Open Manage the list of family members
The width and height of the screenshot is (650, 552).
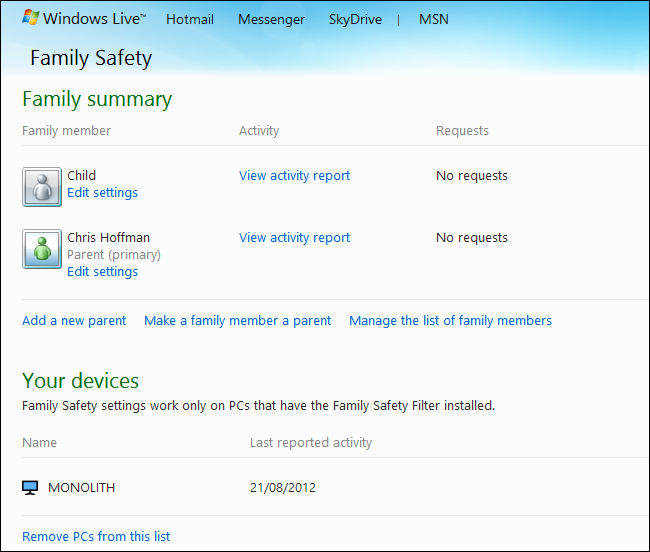[x=450, y=320]
